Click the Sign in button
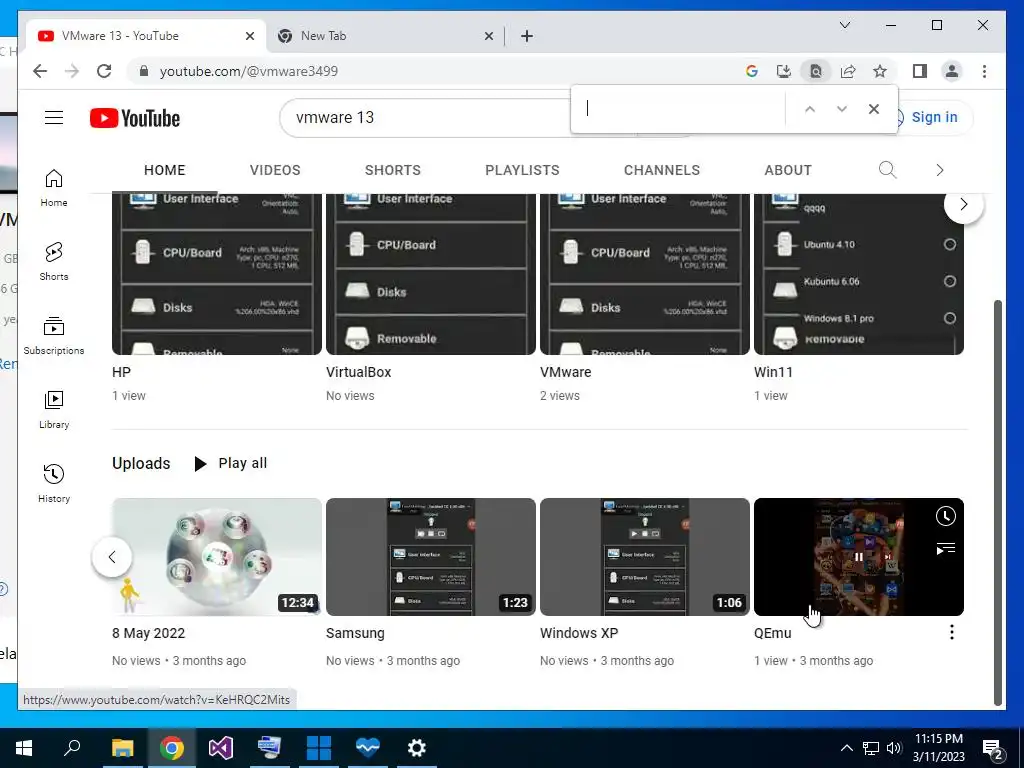The width and height of the screenshot is (1024, 768). coord(934,118)
